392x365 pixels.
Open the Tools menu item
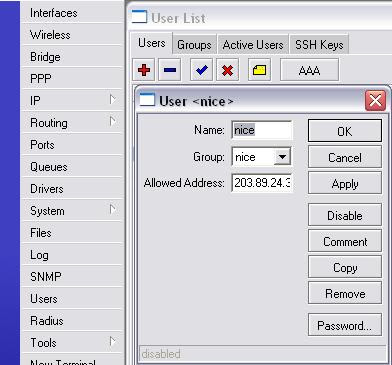point(72,342)
